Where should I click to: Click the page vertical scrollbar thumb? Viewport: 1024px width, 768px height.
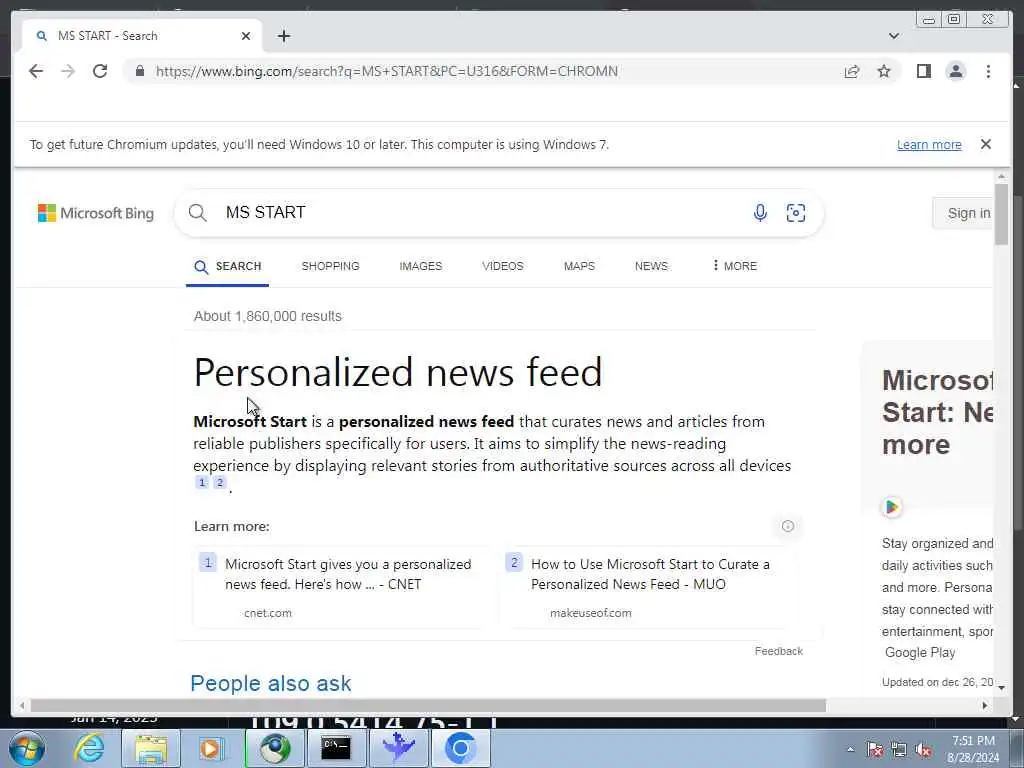1001,214
